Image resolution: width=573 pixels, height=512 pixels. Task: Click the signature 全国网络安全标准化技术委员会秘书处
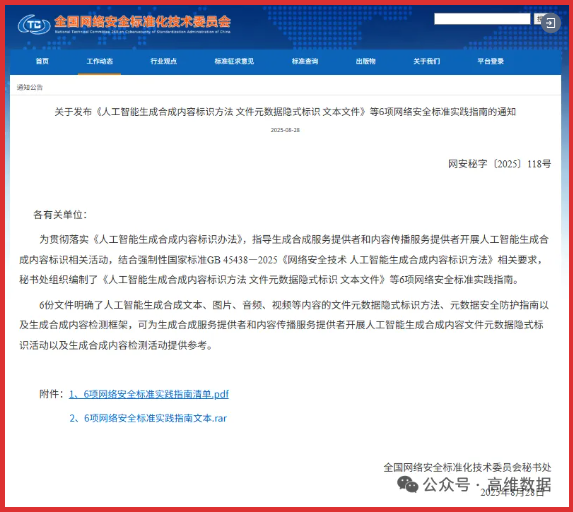point(467,467)
